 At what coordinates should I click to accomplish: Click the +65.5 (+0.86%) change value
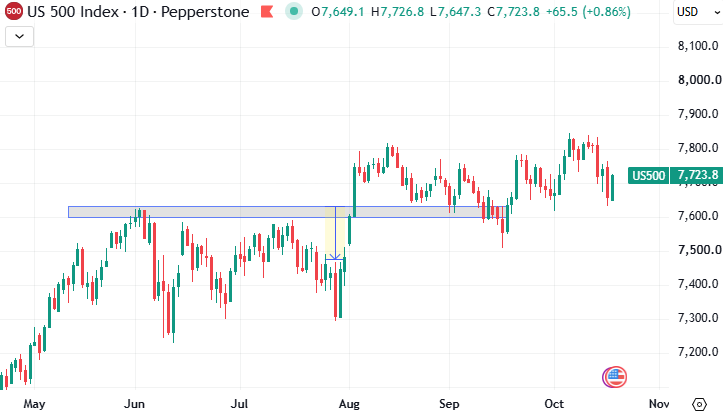tap(588, 12)
